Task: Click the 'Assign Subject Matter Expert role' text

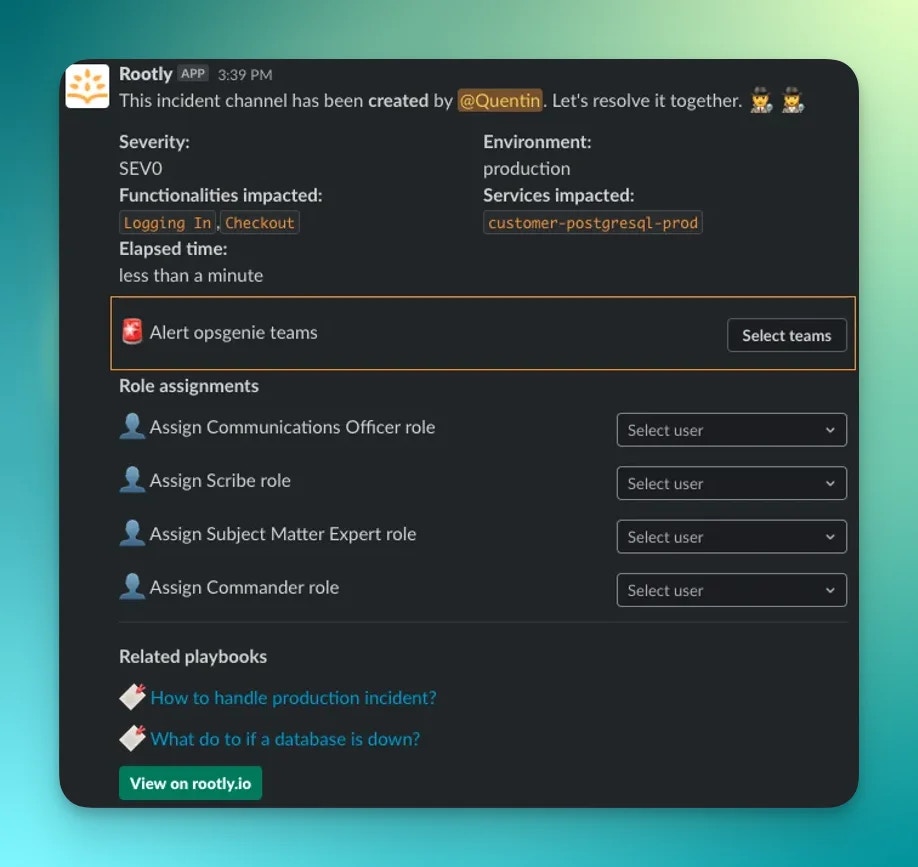Action: (x=283, y=533)
